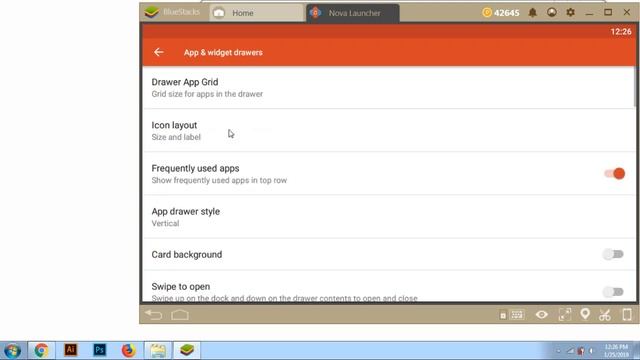
Task: Open Firefox from the taskbar
Action: (x=128, y=350)
